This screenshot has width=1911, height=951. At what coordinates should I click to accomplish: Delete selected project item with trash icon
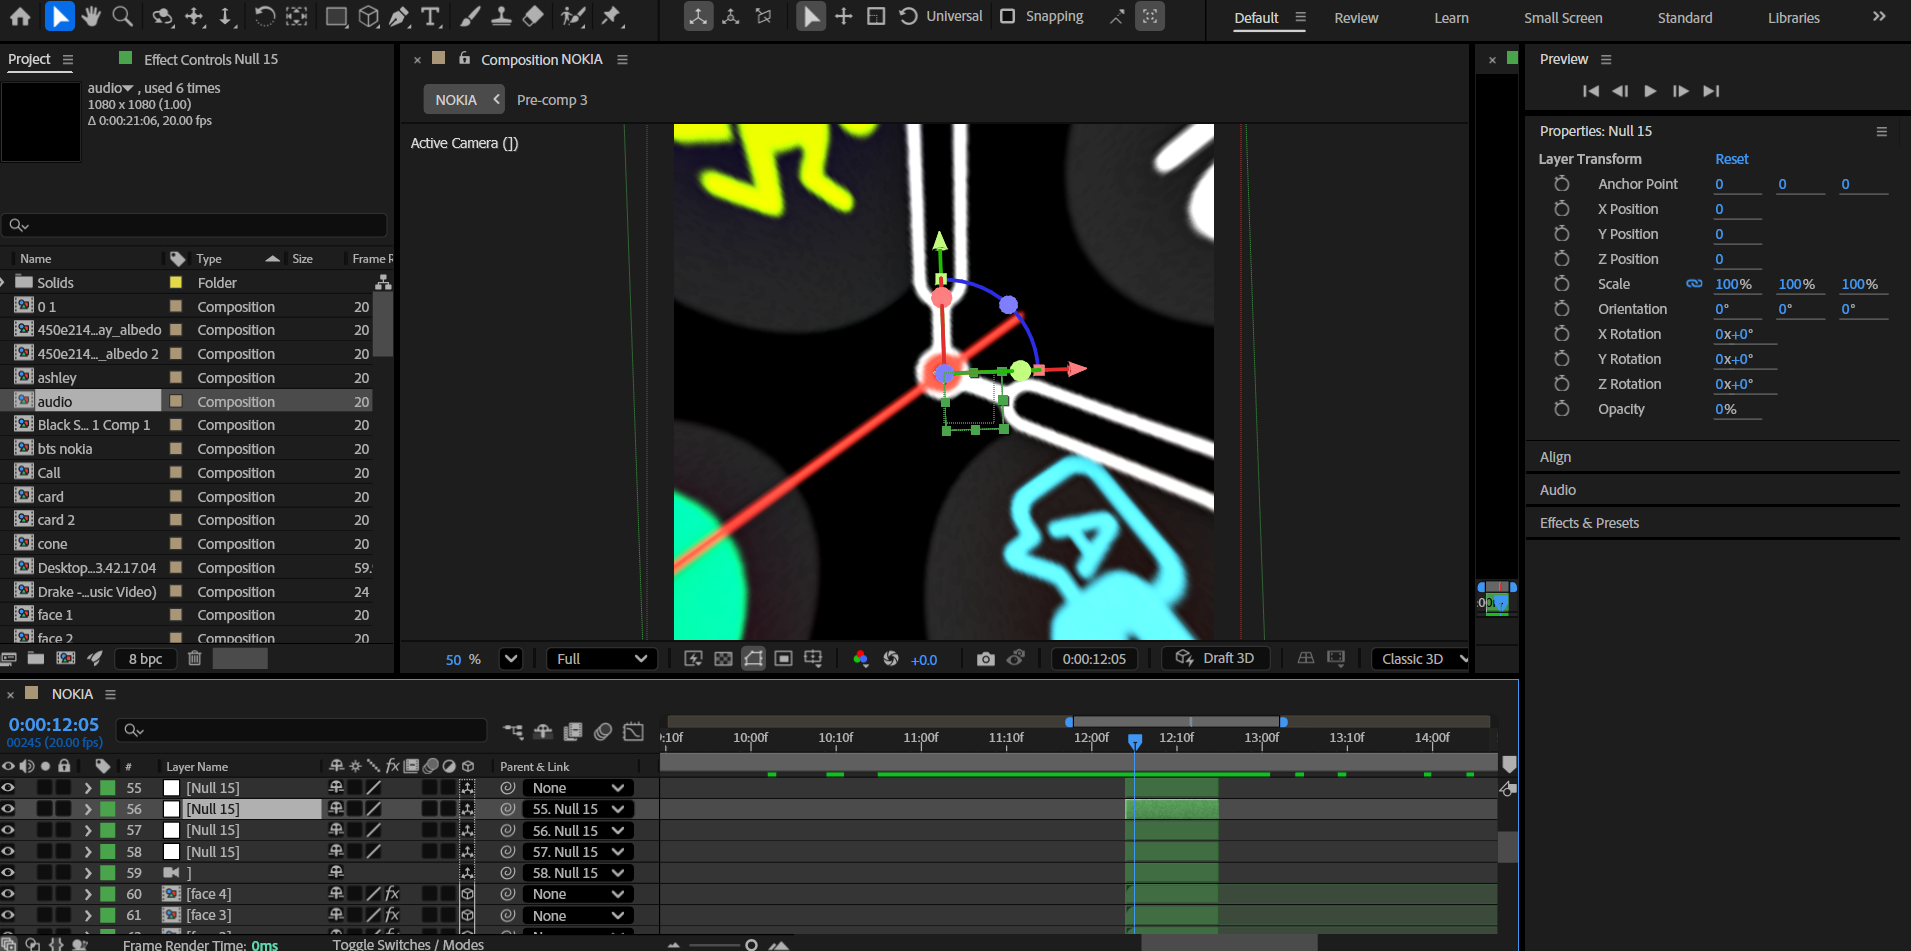pyautogui.click(x=195, y=658)
